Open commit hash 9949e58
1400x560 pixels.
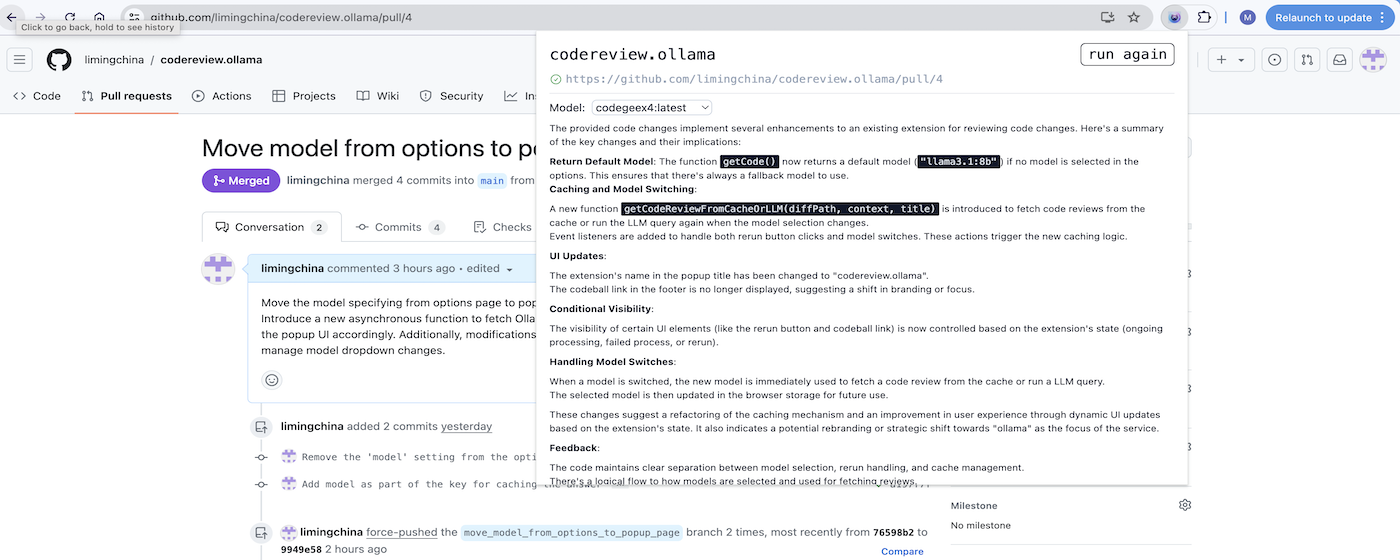pos(301,549)
